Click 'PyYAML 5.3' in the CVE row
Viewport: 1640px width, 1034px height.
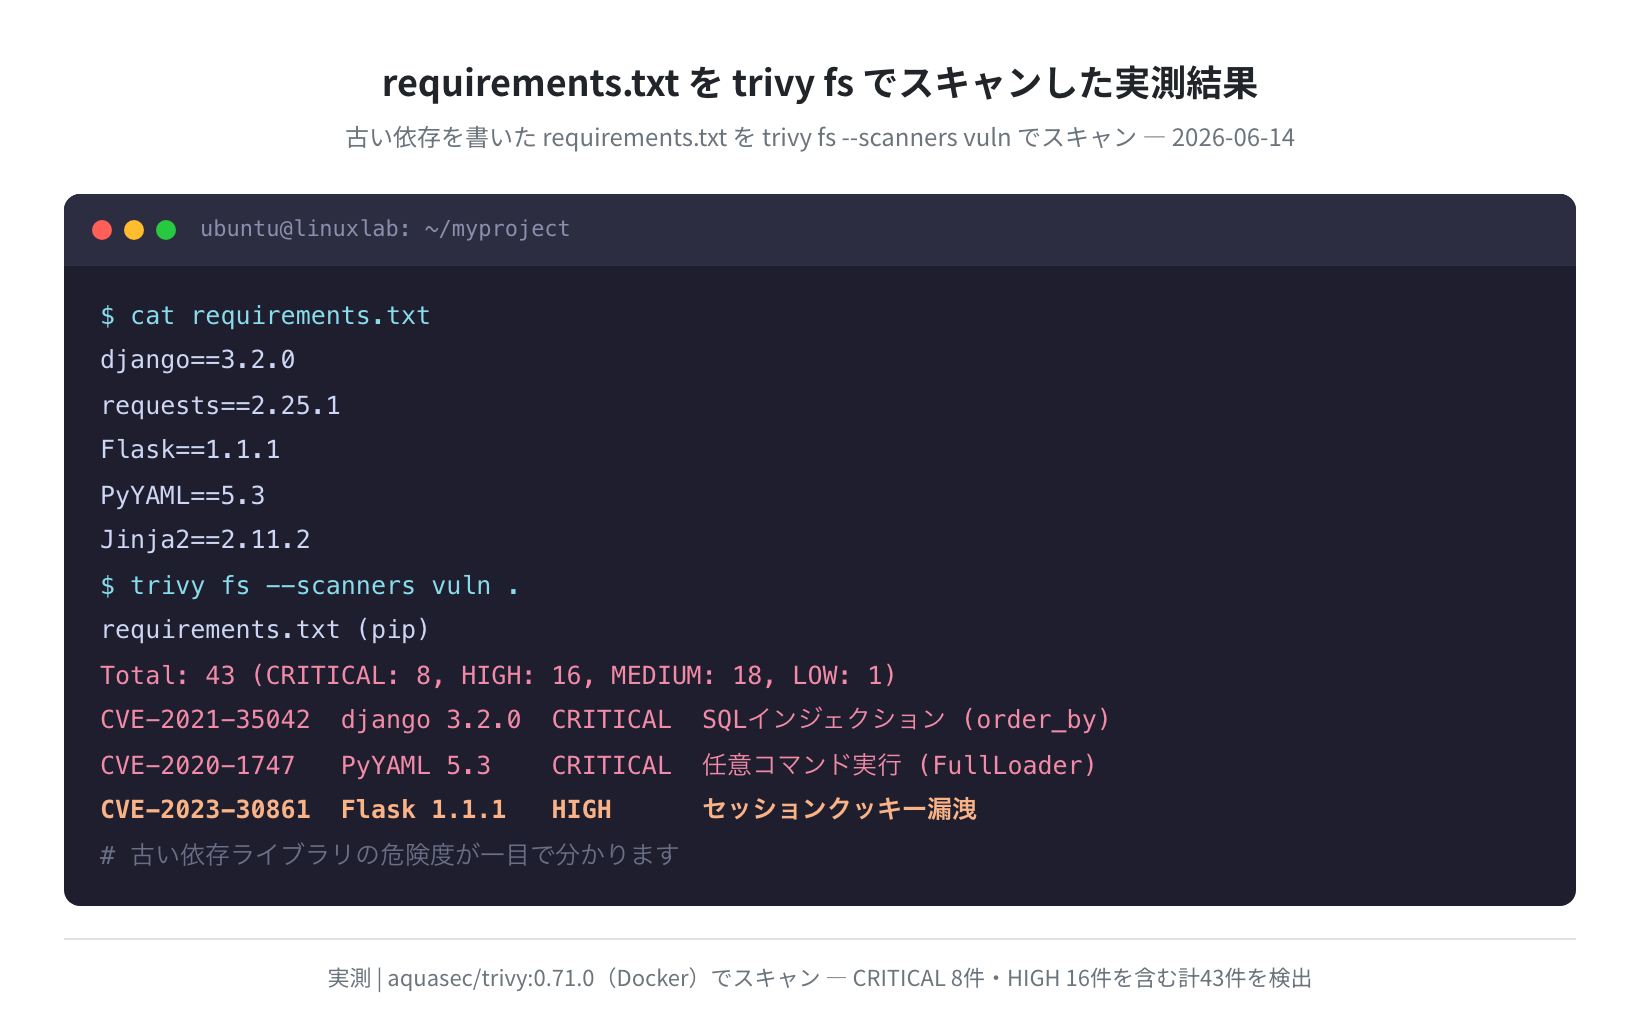[416, 765]
